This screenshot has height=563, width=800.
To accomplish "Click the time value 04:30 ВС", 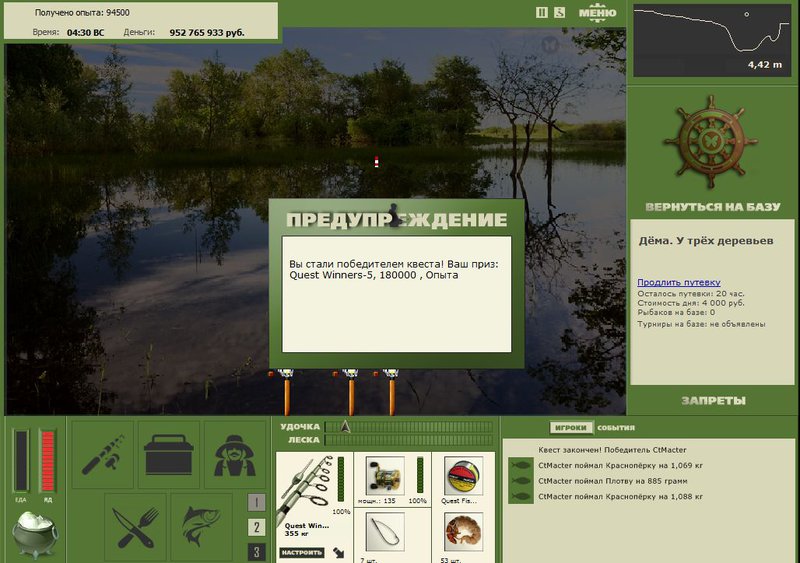I will [85, 32].
